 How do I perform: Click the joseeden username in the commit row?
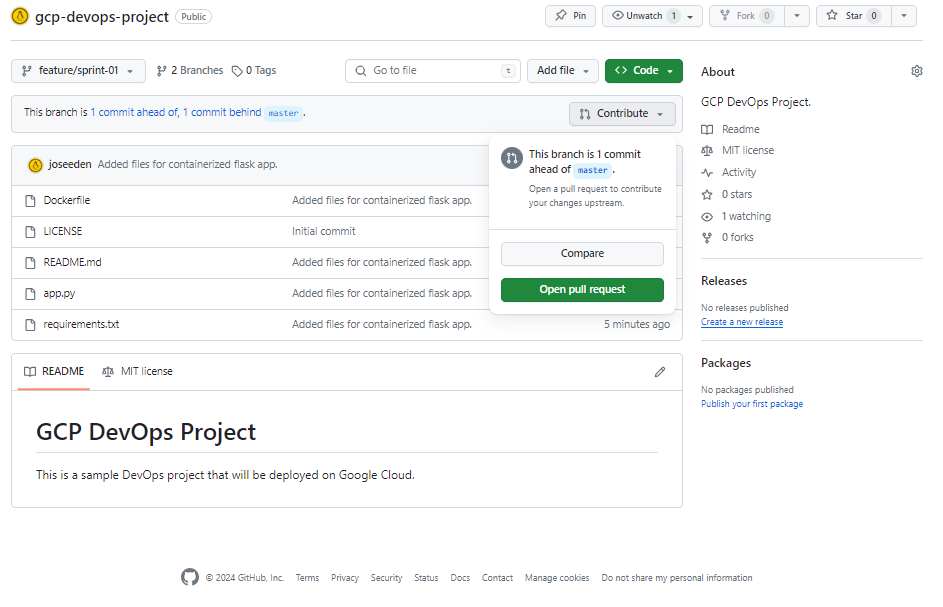(x=70, y=164)
